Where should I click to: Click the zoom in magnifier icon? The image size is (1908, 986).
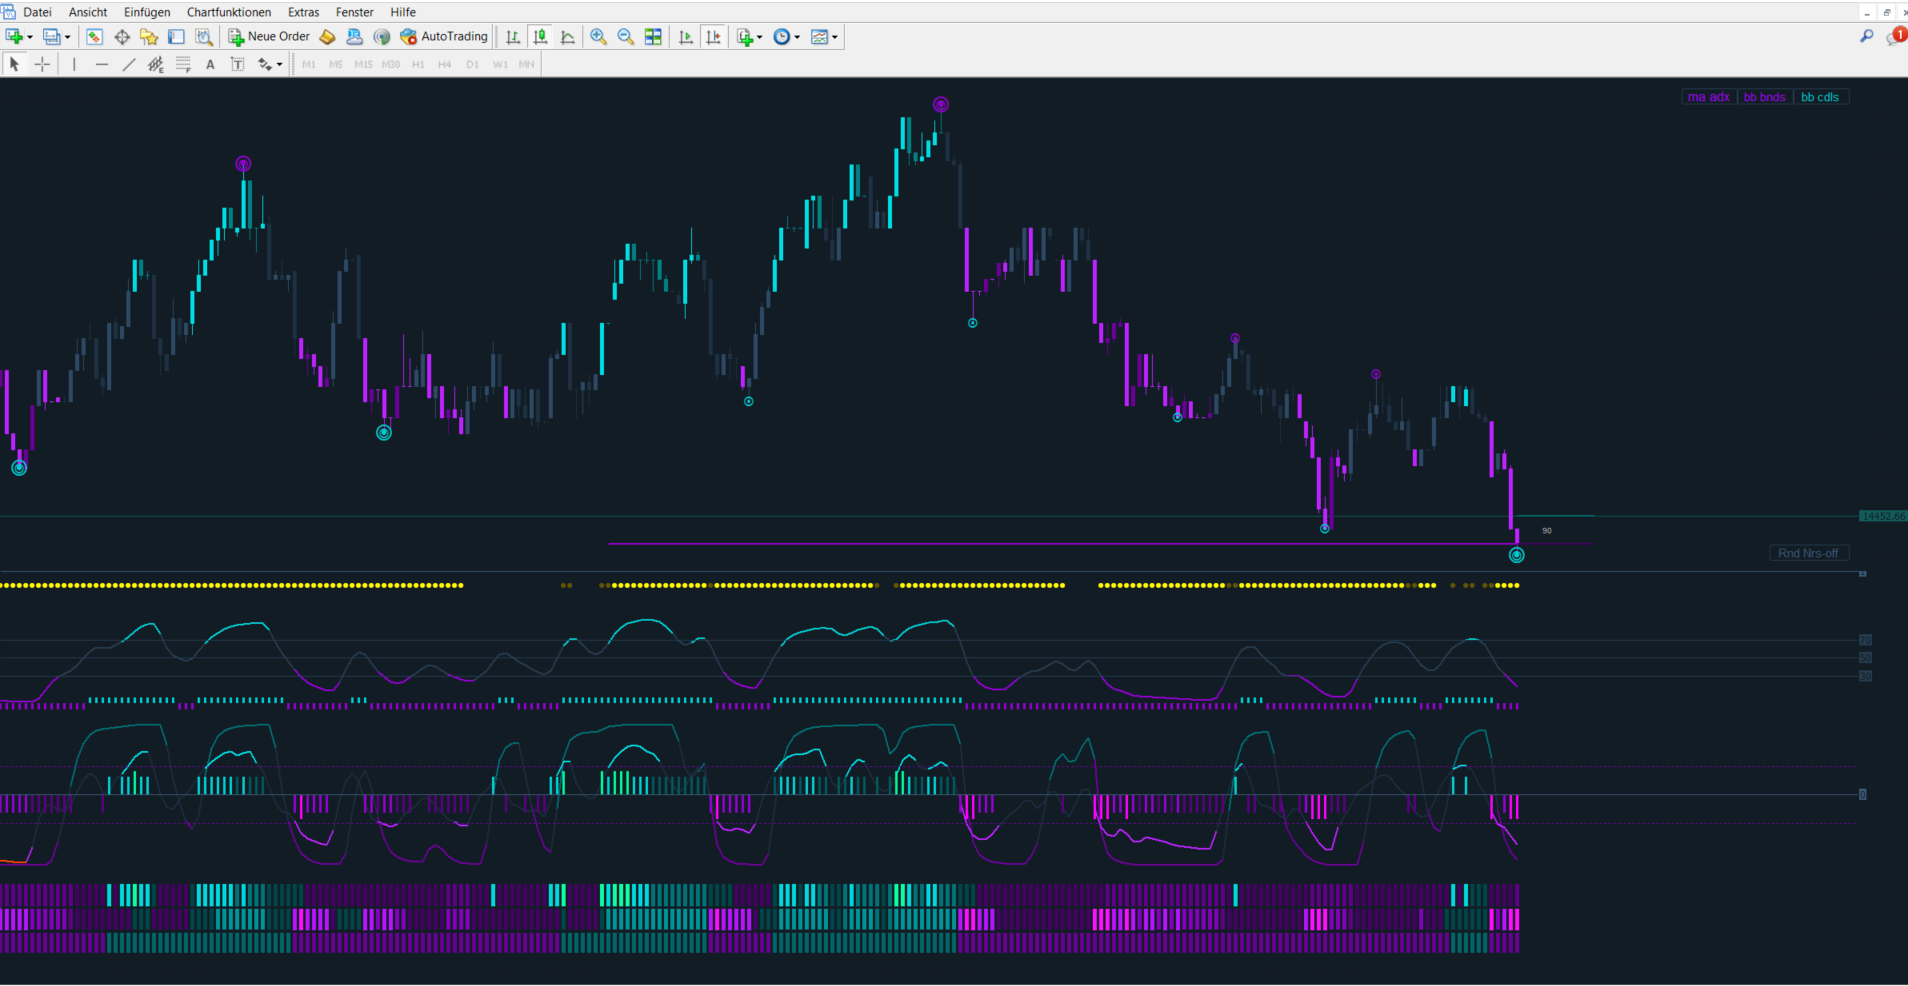tap(598, 37)
